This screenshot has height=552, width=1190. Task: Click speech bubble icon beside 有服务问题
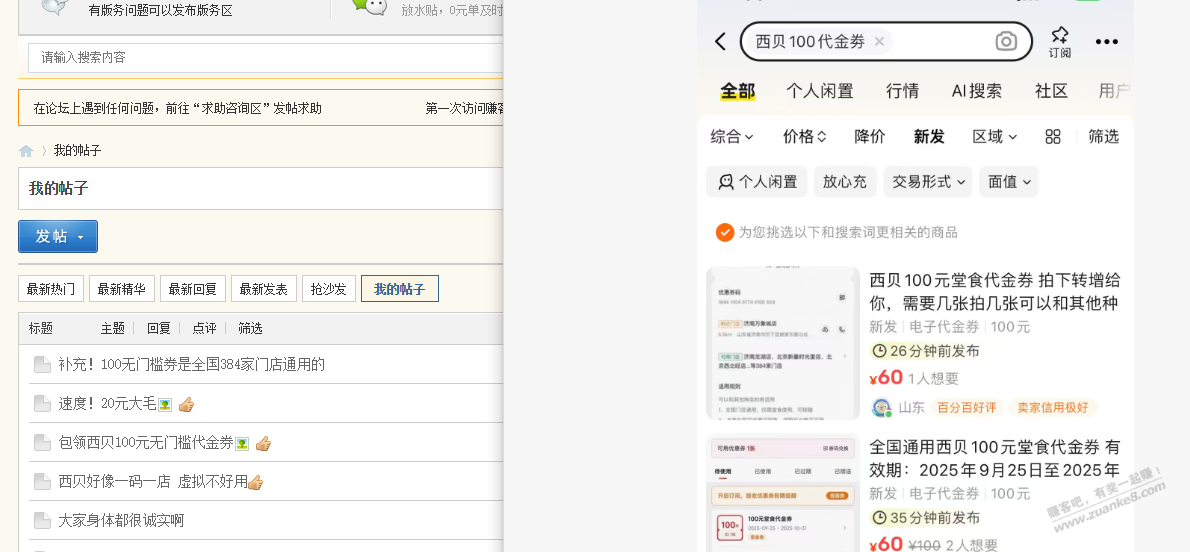pyautogui.click(x=55, y=6)
